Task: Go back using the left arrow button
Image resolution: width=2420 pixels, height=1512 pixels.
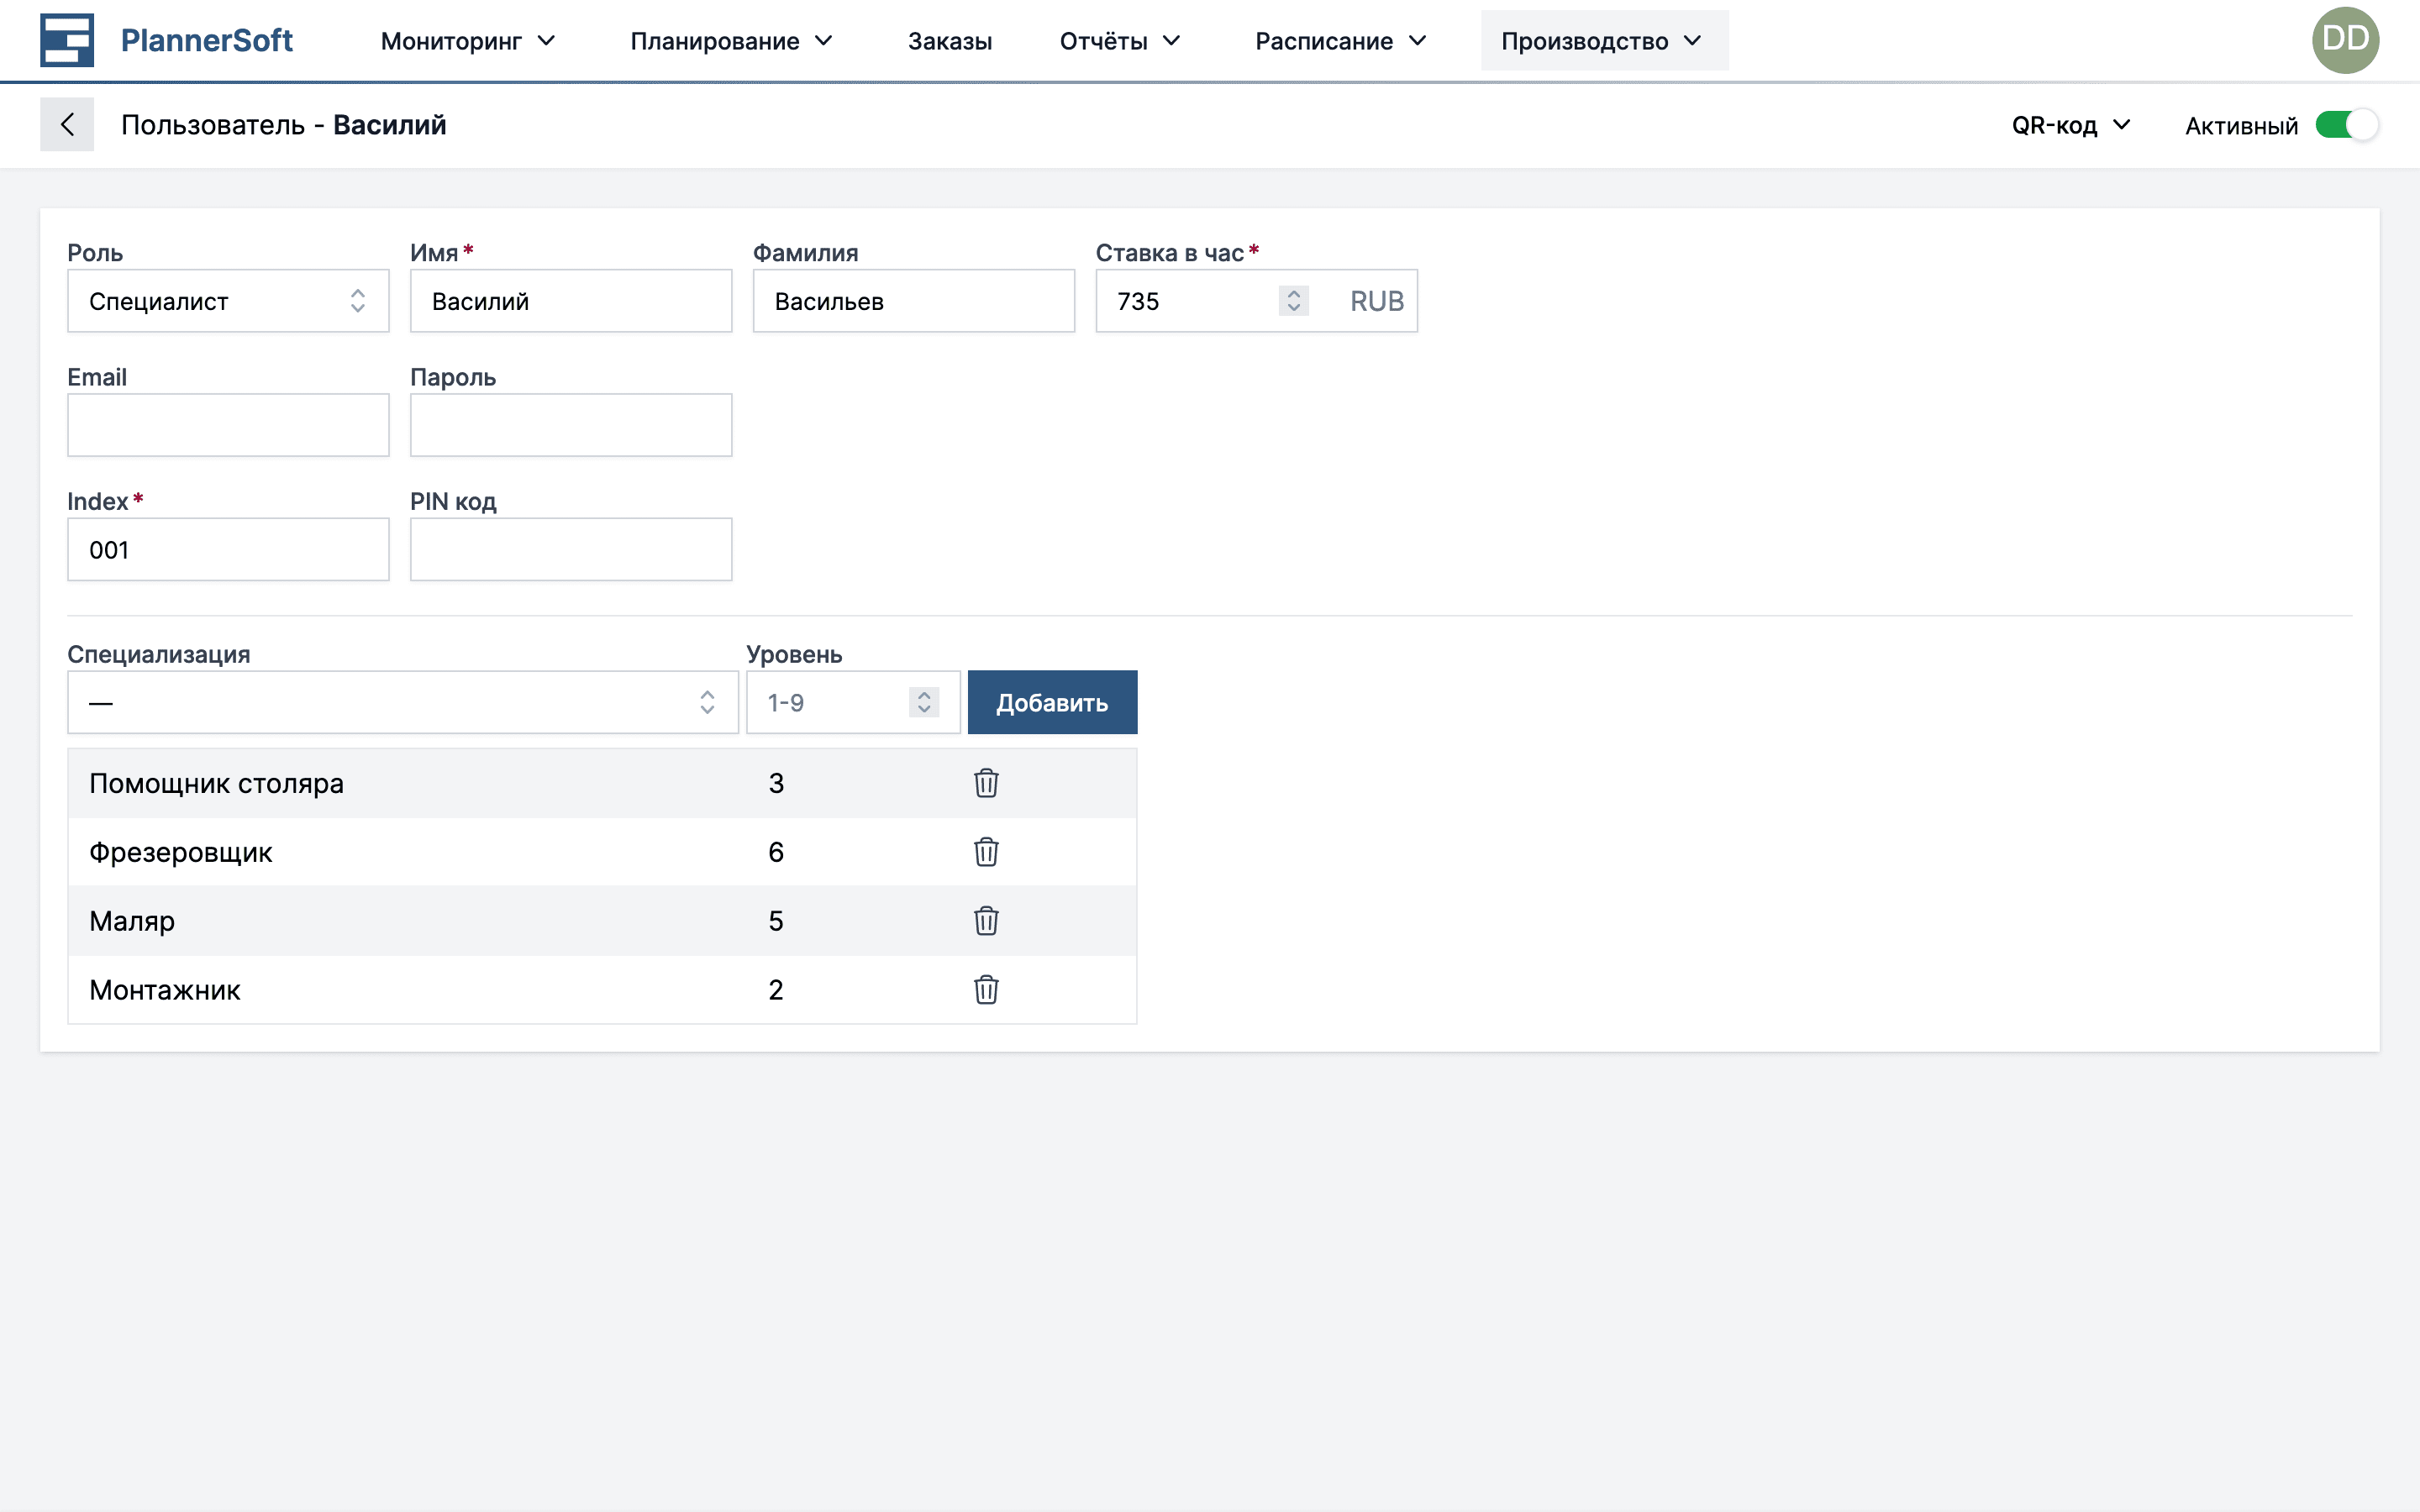Action: pos(67,124)
